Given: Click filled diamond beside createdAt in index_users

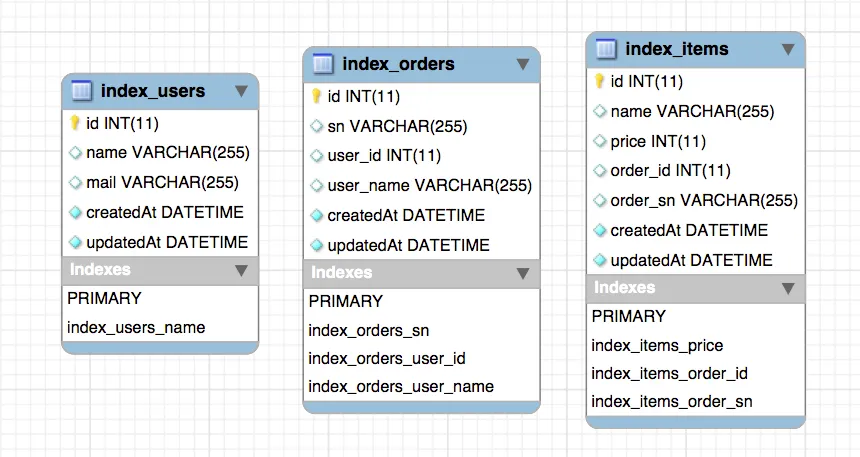Looking at the screenshot, I should (75, 212).
